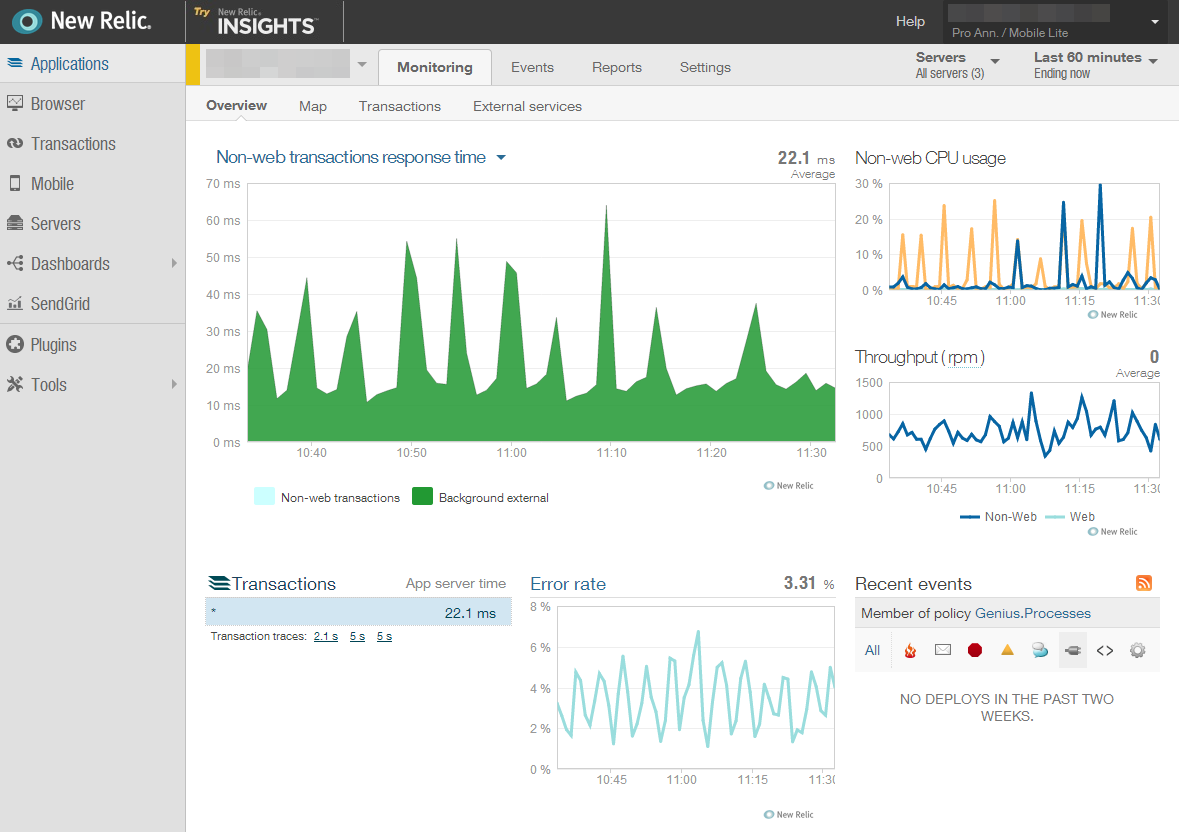Image resolution: width=1179 pixels, height=832 pixels.
Task: Open the Help menu
Action: tap(910, 21)
